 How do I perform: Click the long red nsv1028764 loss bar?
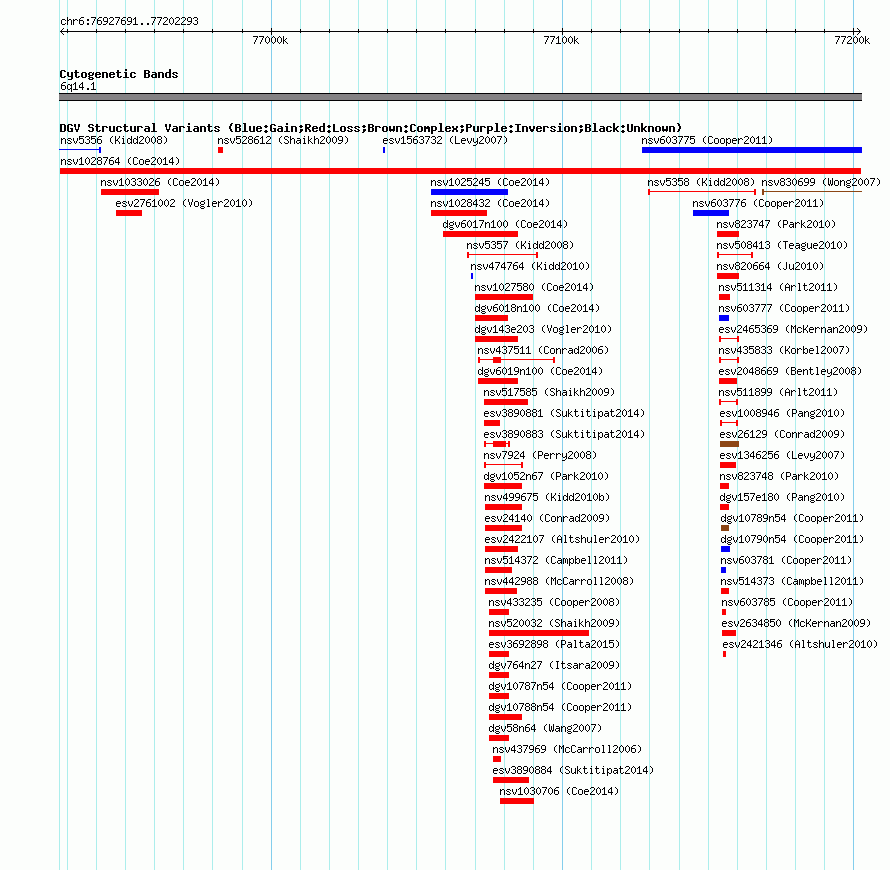pos(460,171)
